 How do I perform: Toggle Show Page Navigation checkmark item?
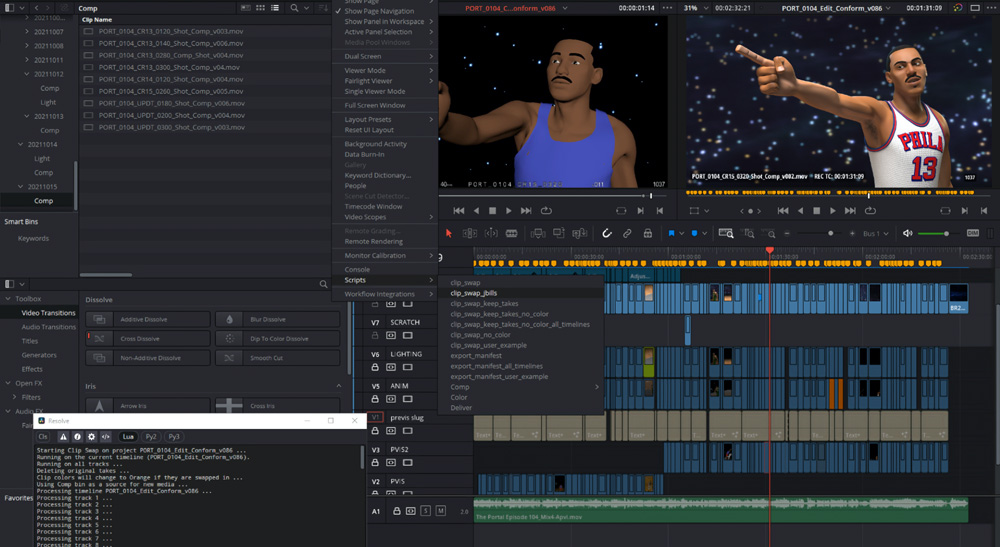point(385,11)
